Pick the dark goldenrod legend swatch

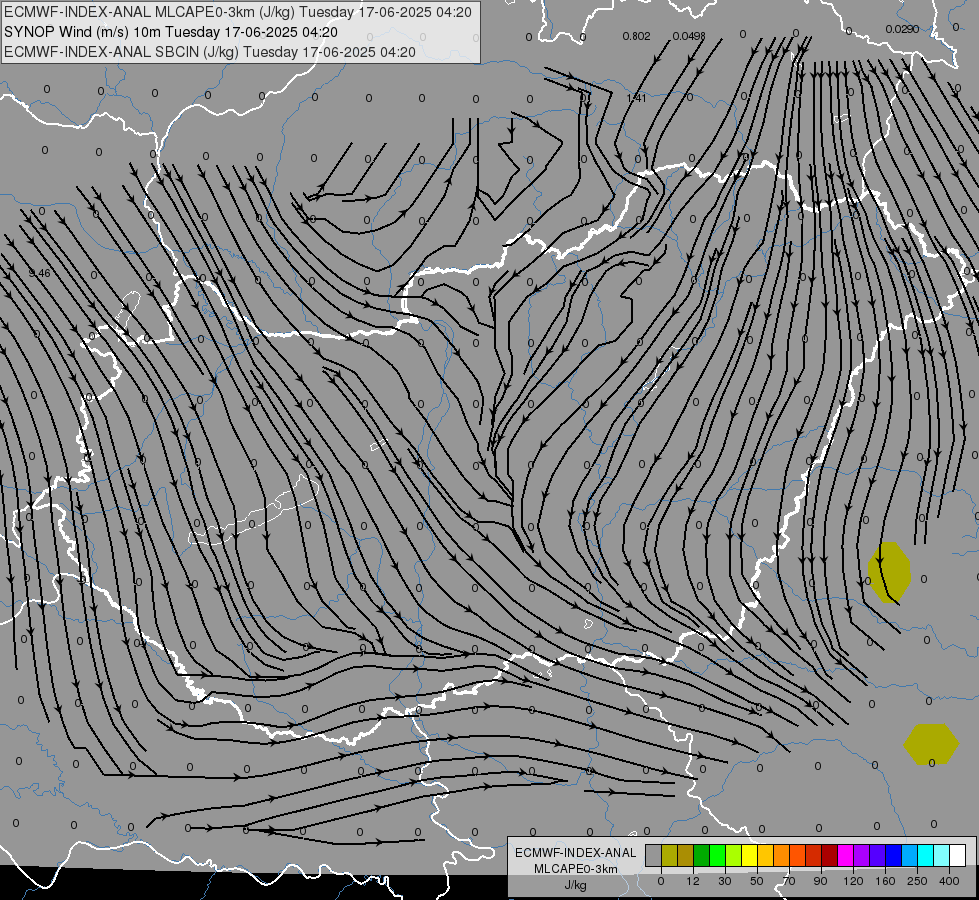(x=685, y=855)
